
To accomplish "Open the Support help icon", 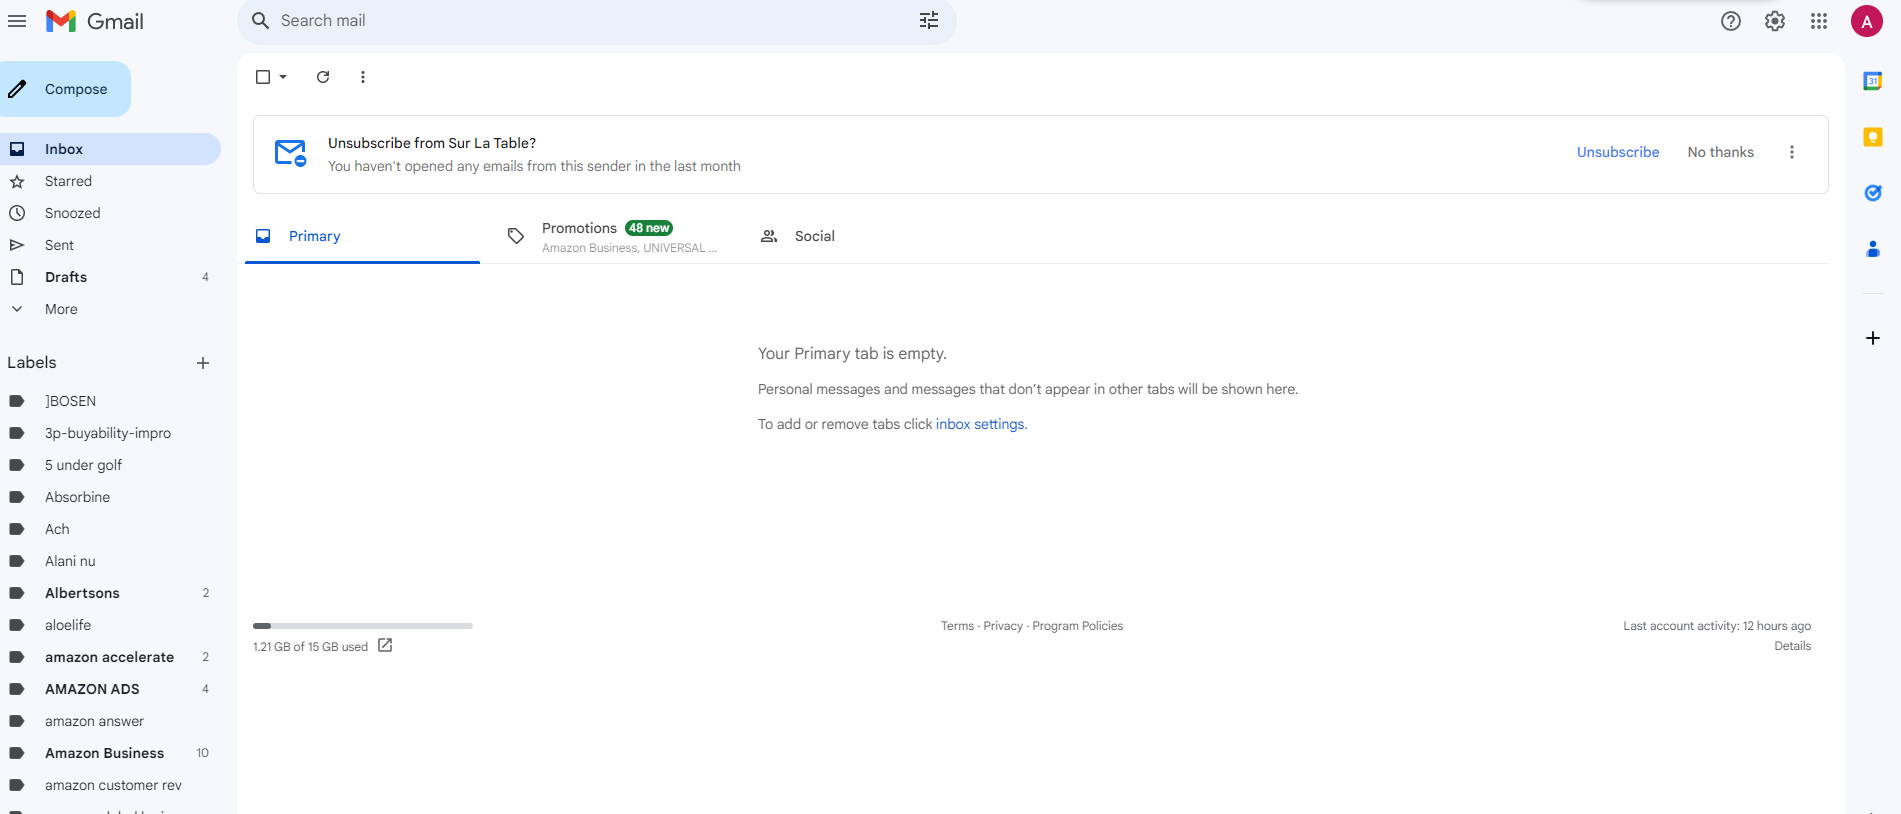I will point(1731,21).
